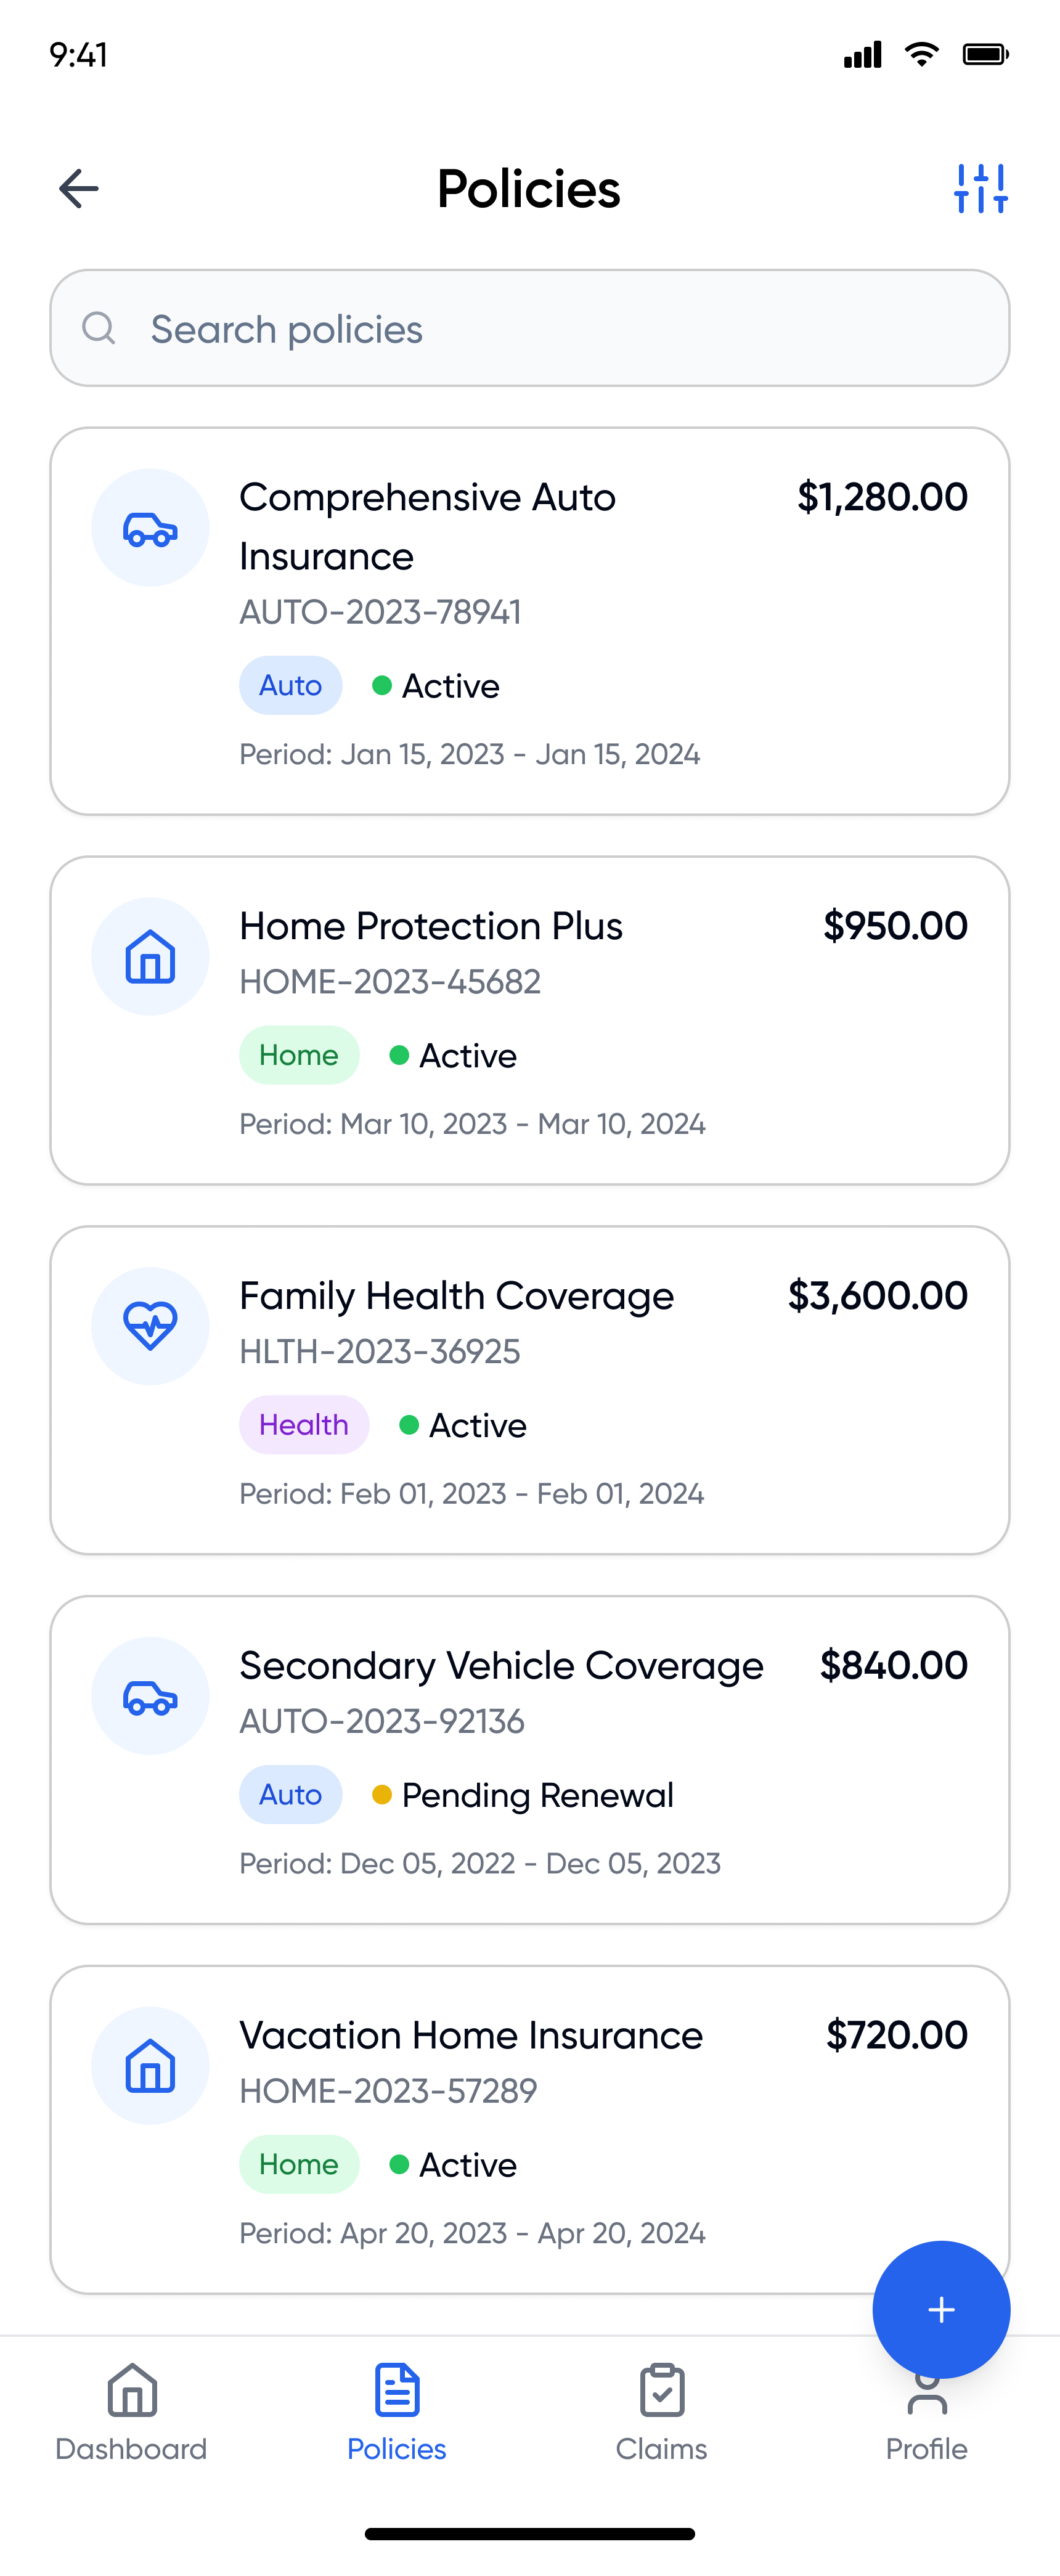The height and width of the screenshot is (2576, 1060).
Task: Open the Comprehensive Auto Insurance policy title
Action: click(427, 526)
